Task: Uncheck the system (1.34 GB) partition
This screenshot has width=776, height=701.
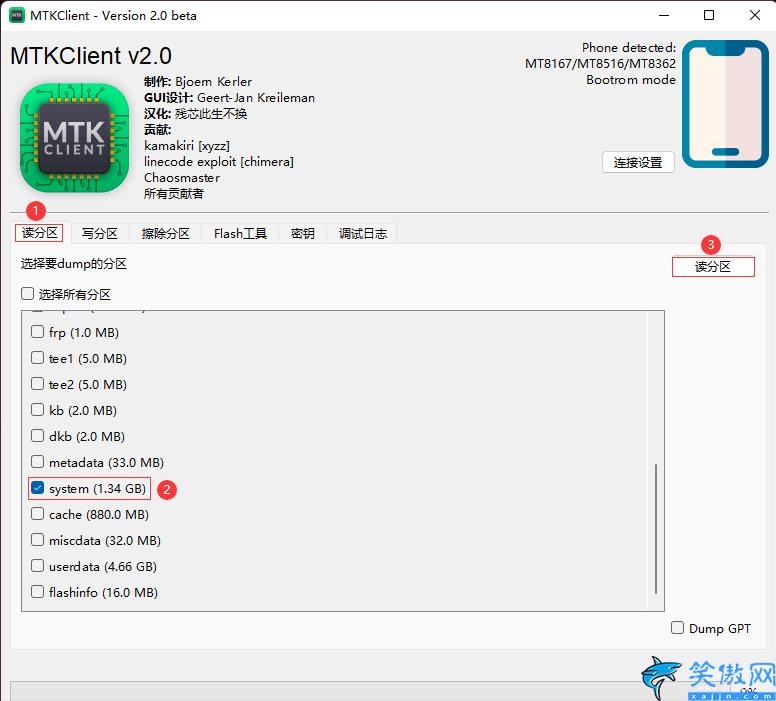Action: point(37,488)
